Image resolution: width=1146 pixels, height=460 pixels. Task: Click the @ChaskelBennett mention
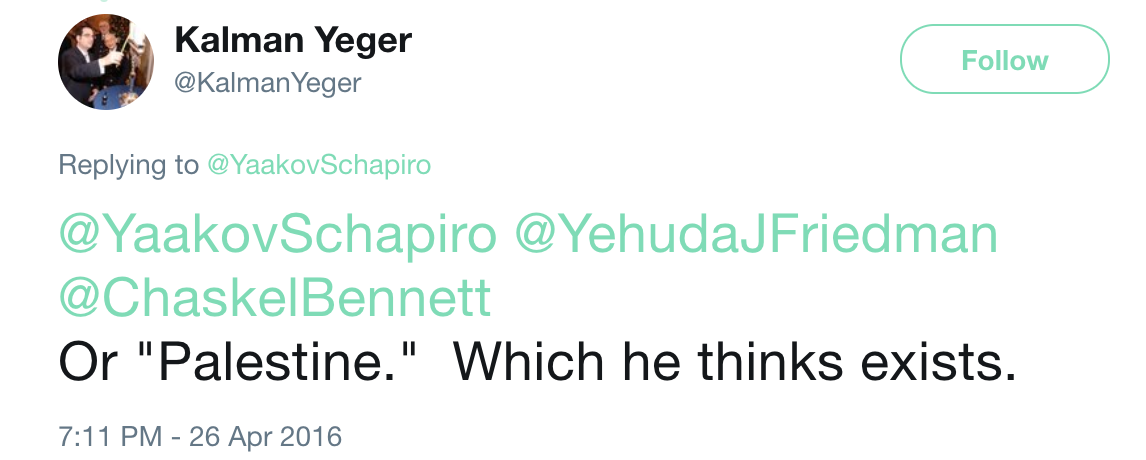point(275,298)
